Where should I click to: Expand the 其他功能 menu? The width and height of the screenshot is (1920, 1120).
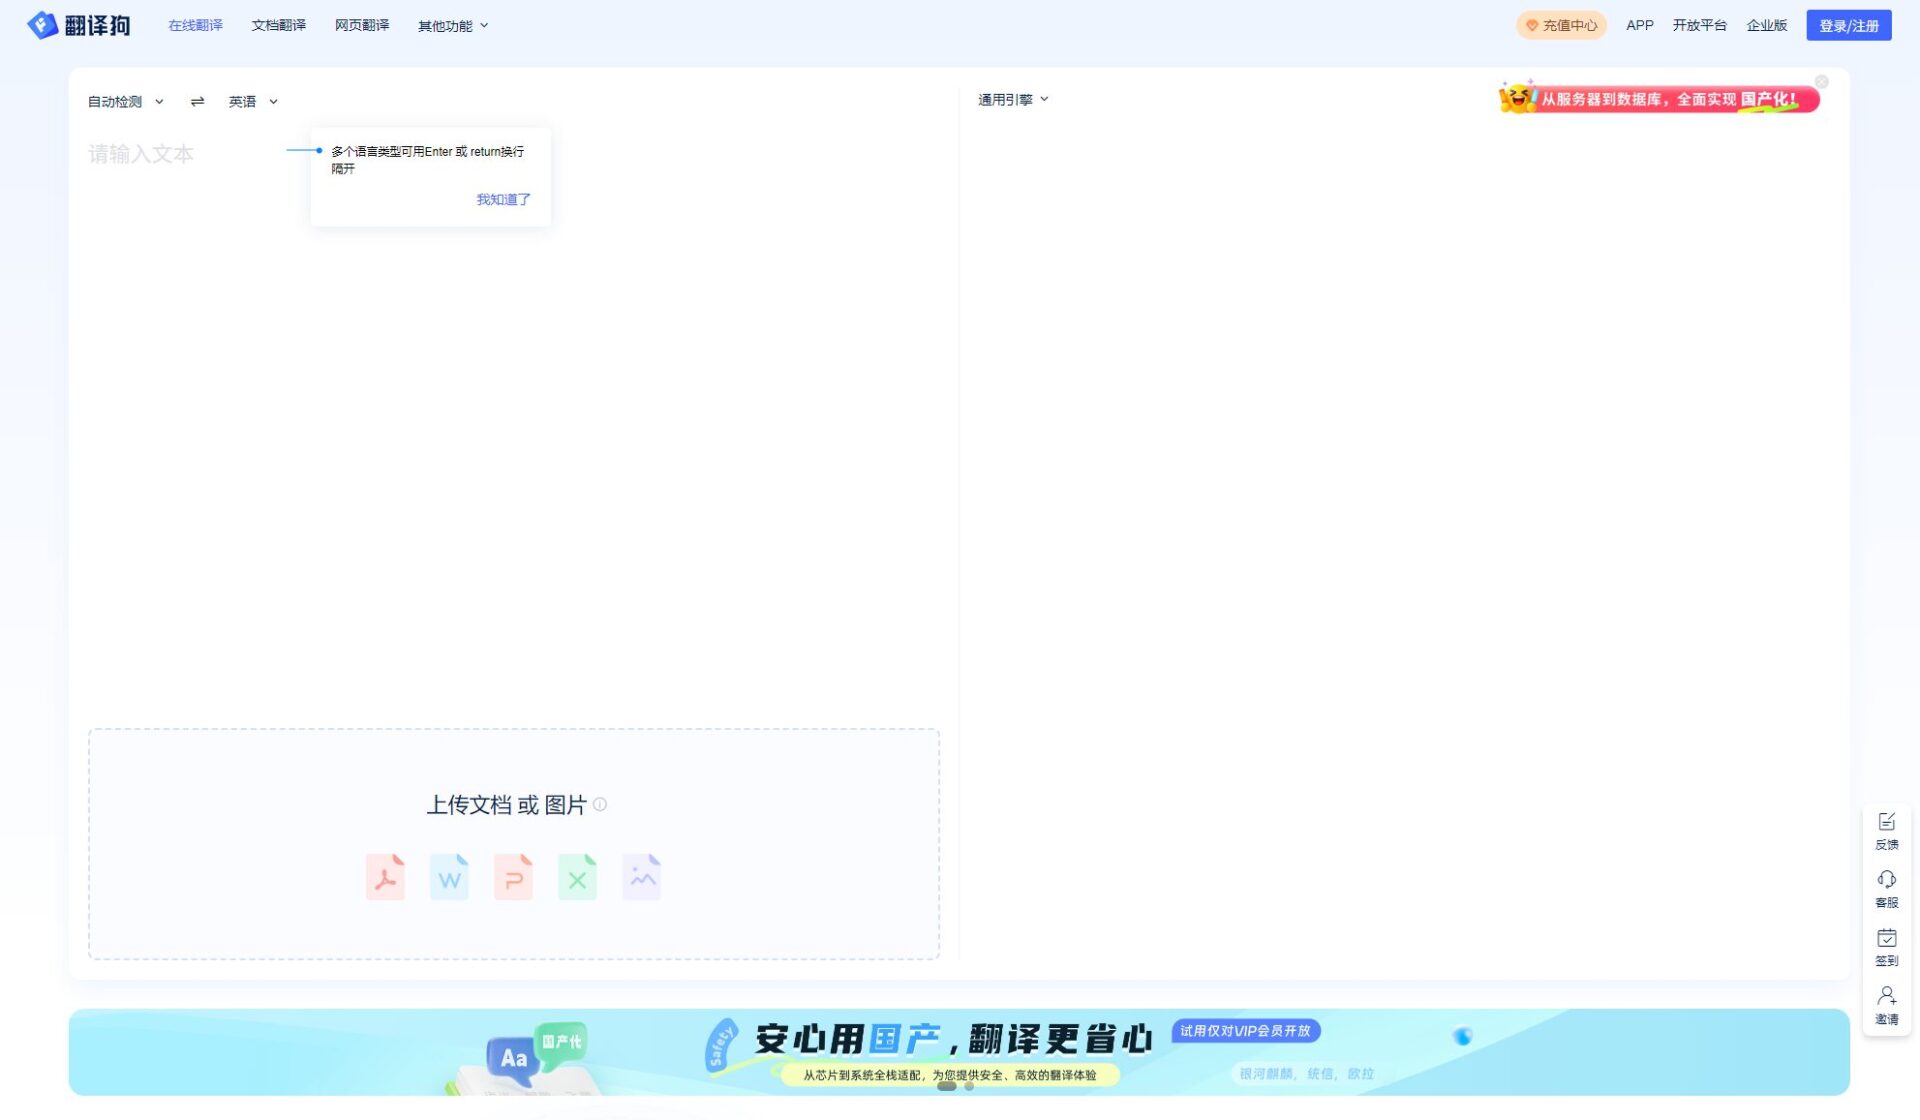[452, 25]
